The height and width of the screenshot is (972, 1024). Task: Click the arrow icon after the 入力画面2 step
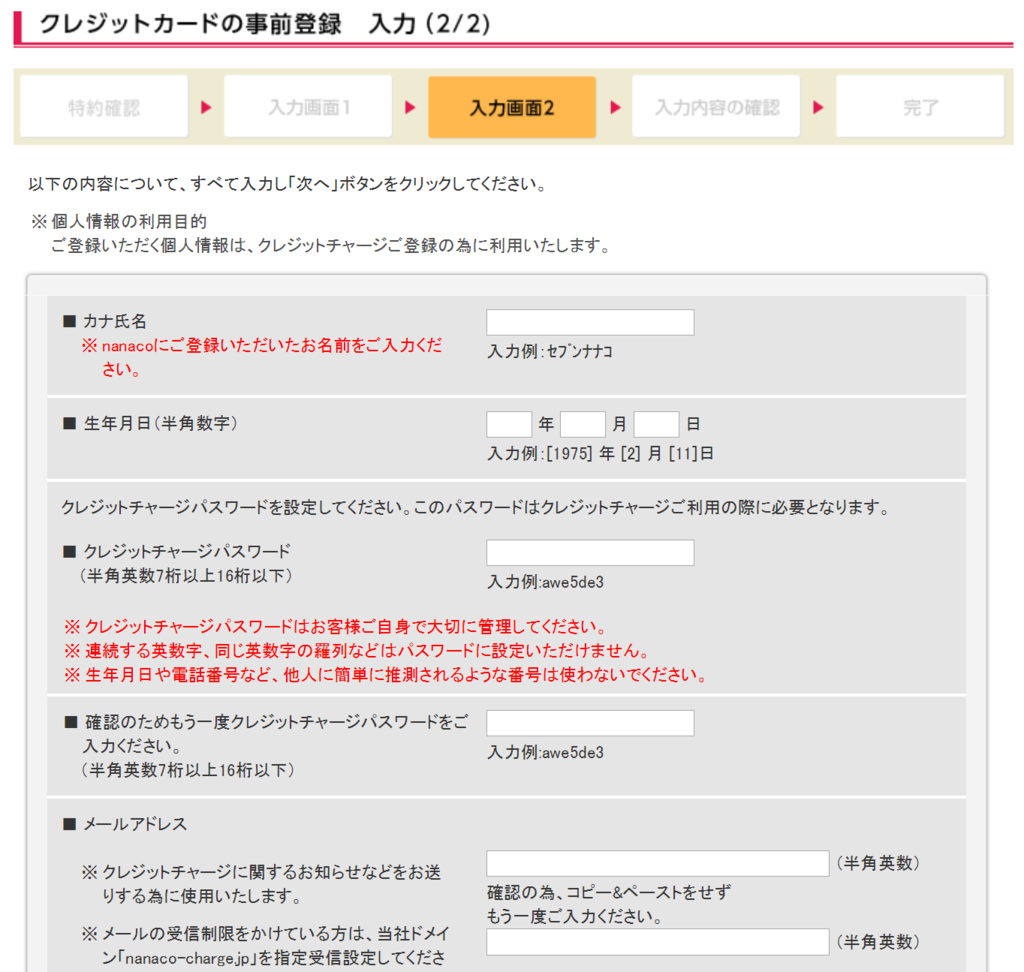[614, 107]
